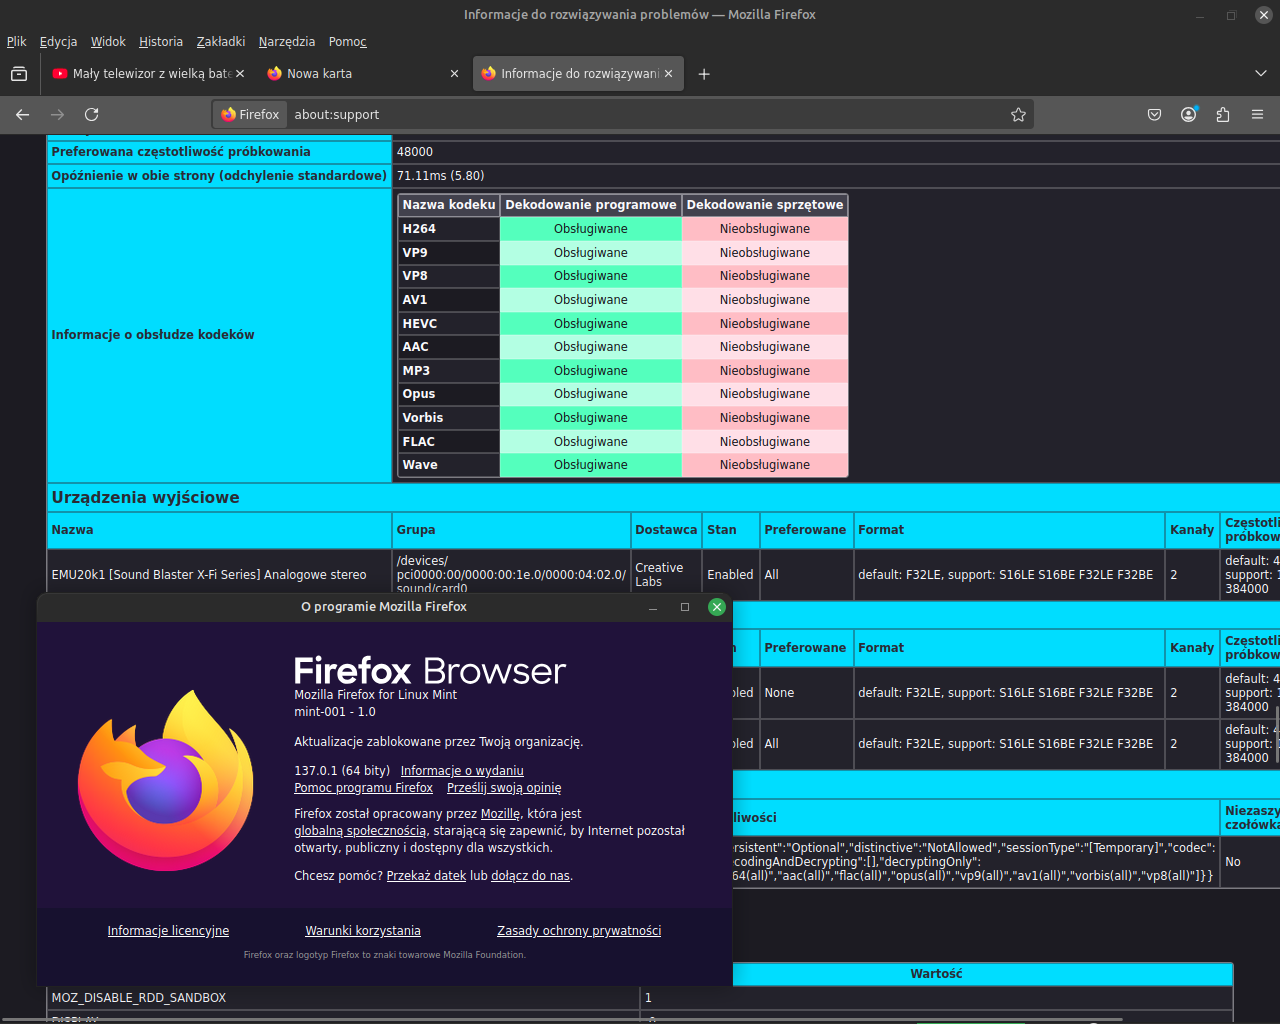Open 'Pomoc programu Firefox' link
1280x1024 pixels.
tap(363, 788)
